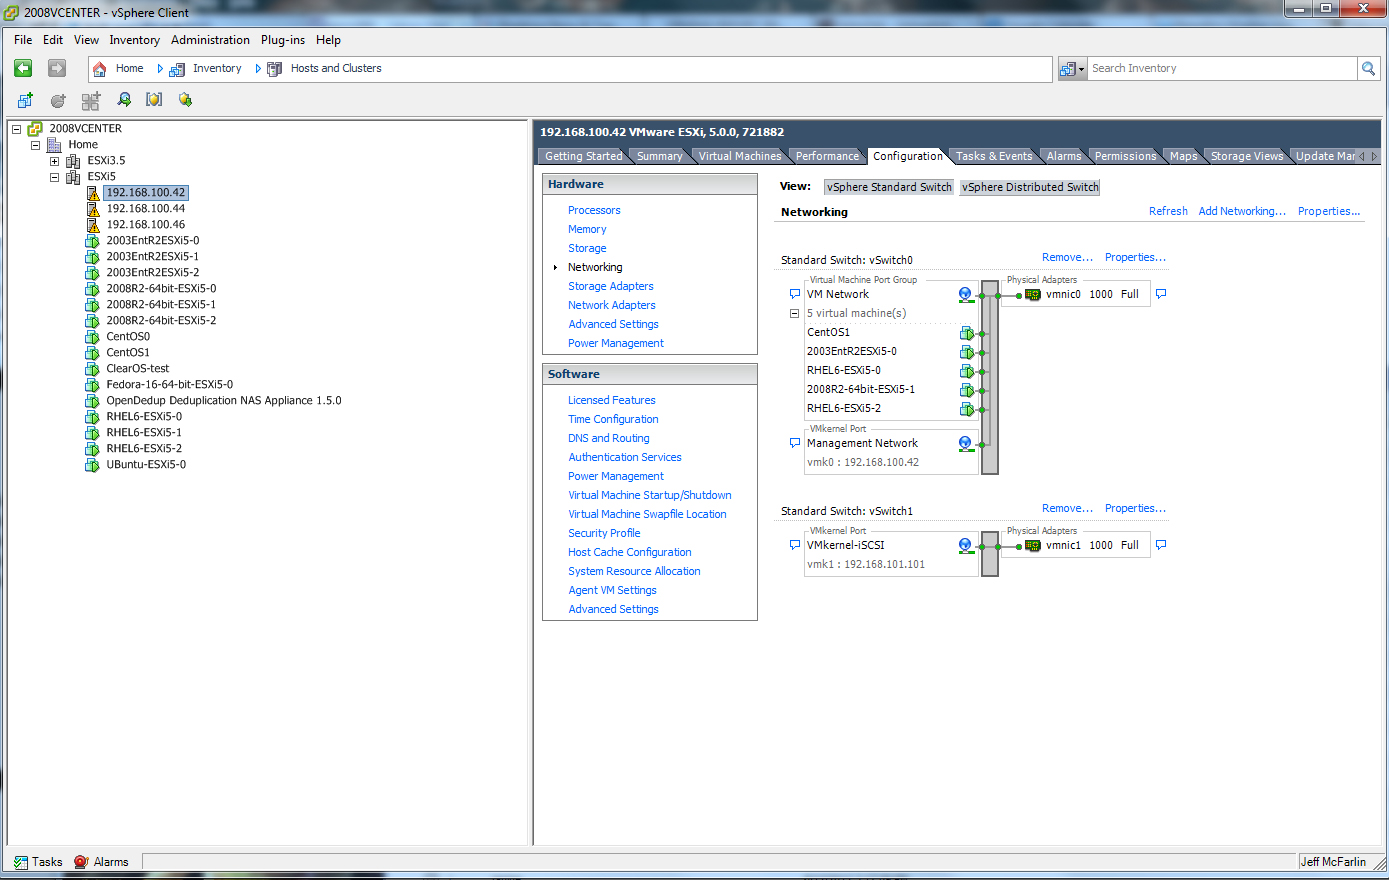This screenshot has height=880, width=1389.
Task: Click the CentOS1 VM icon in vSwitch0
Action: [x=967, y=333]
